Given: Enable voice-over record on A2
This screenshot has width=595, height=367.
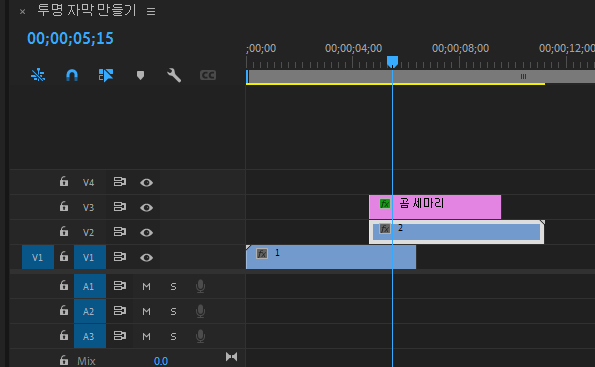Looking at the screenshot, I should tap(200, 312).
